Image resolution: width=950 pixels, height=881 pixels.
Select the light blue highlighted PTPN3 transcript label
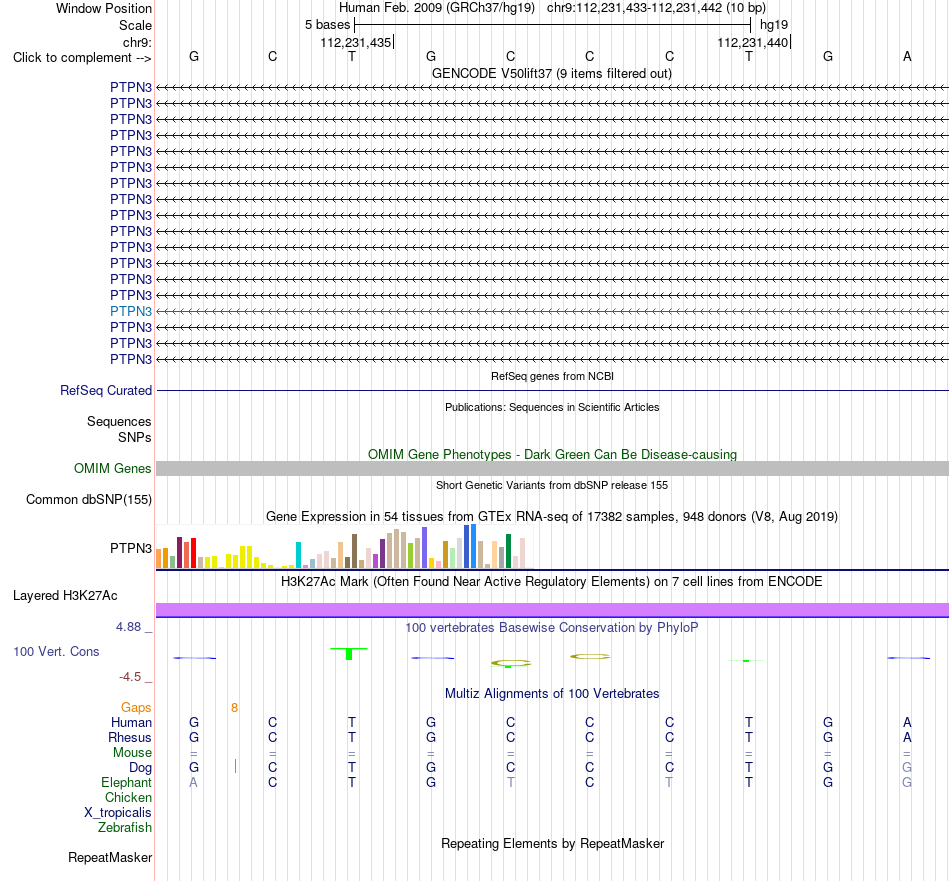point(131,311)
